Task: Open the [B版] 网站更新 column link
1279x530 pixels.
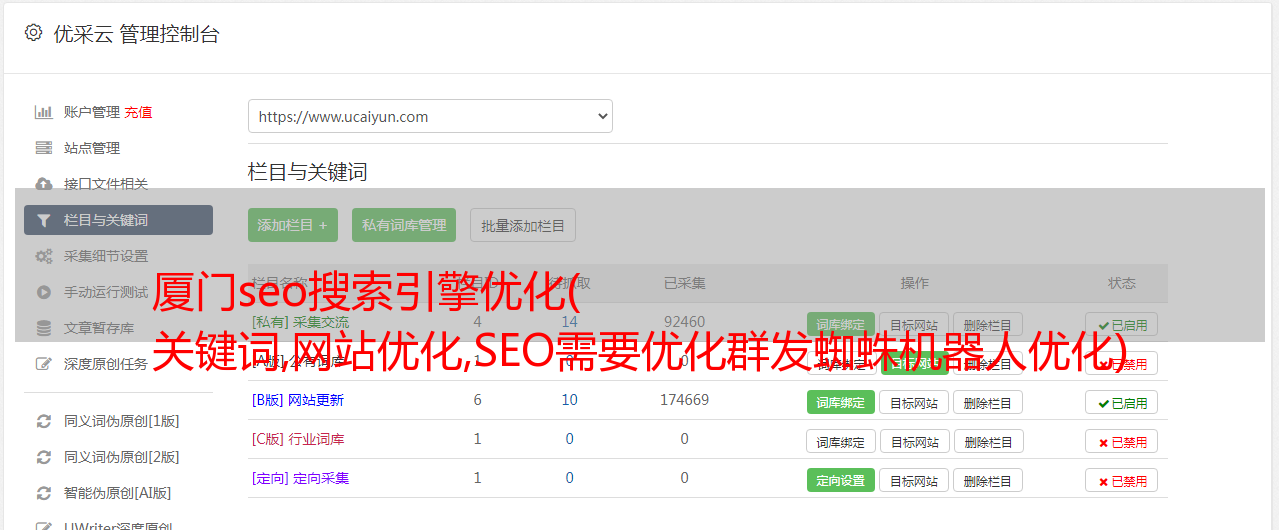Action: click(x=298, y=400)
